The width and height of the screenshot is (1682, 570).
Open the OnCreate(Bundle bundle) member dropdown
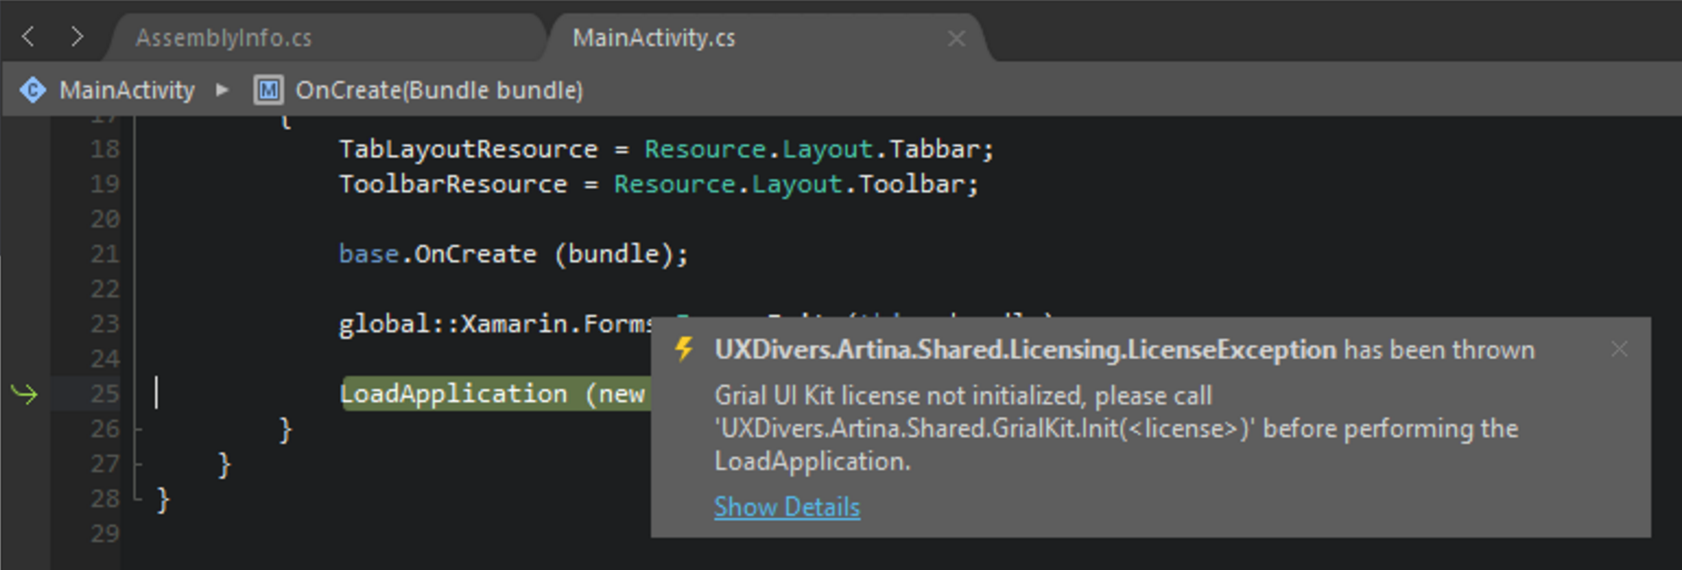point(439,90)
